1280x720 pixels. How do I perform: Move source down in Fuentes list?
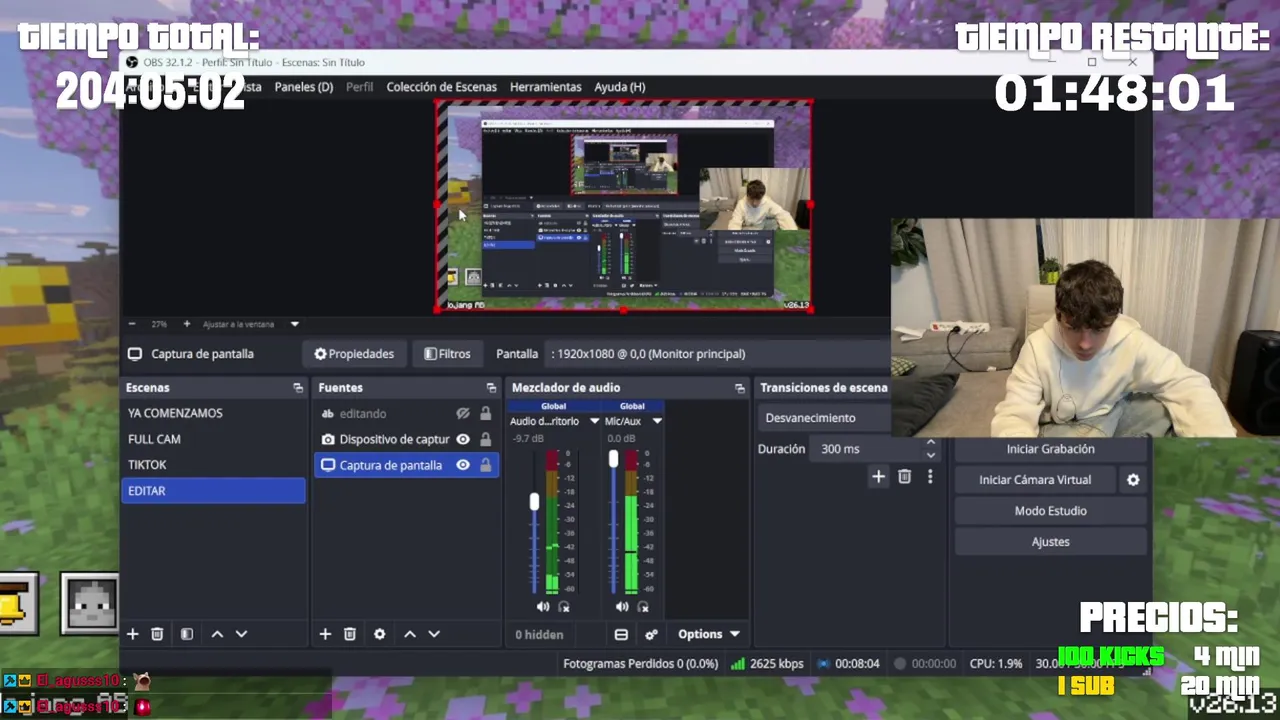(x=434, y=634)
